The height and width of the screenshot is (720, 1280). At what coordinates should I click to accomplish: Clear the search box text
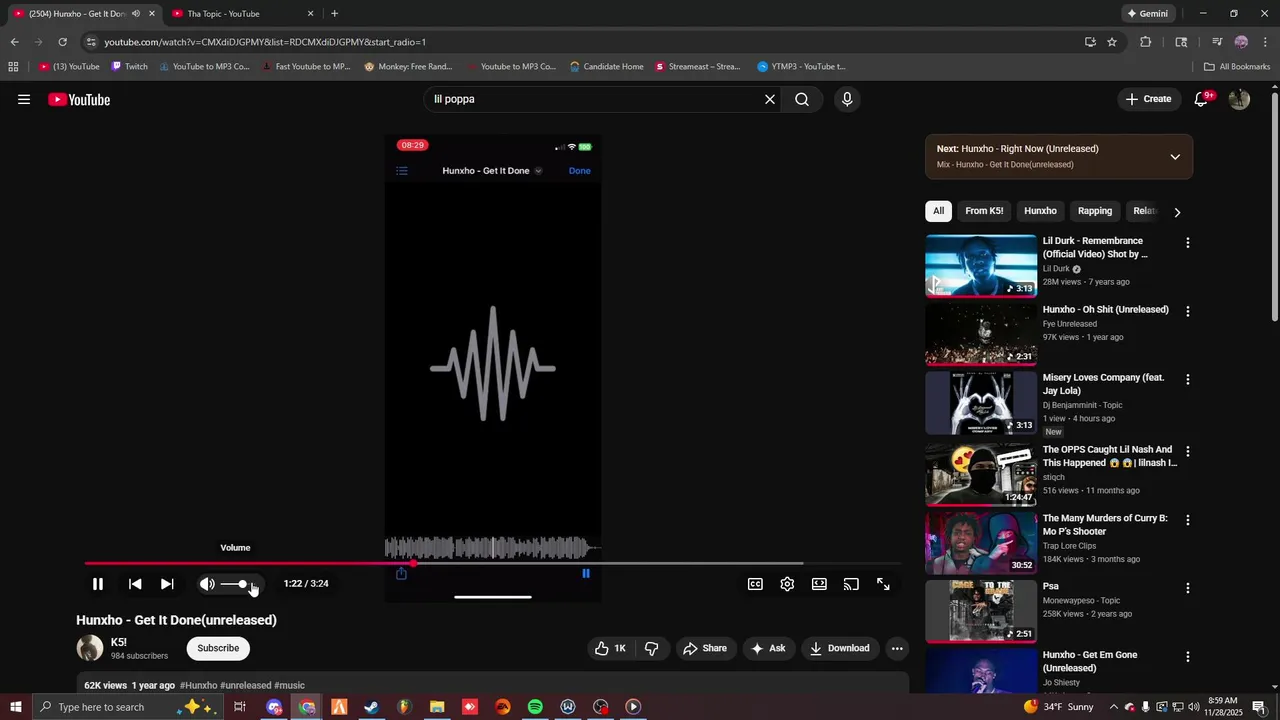coord(770,99)
